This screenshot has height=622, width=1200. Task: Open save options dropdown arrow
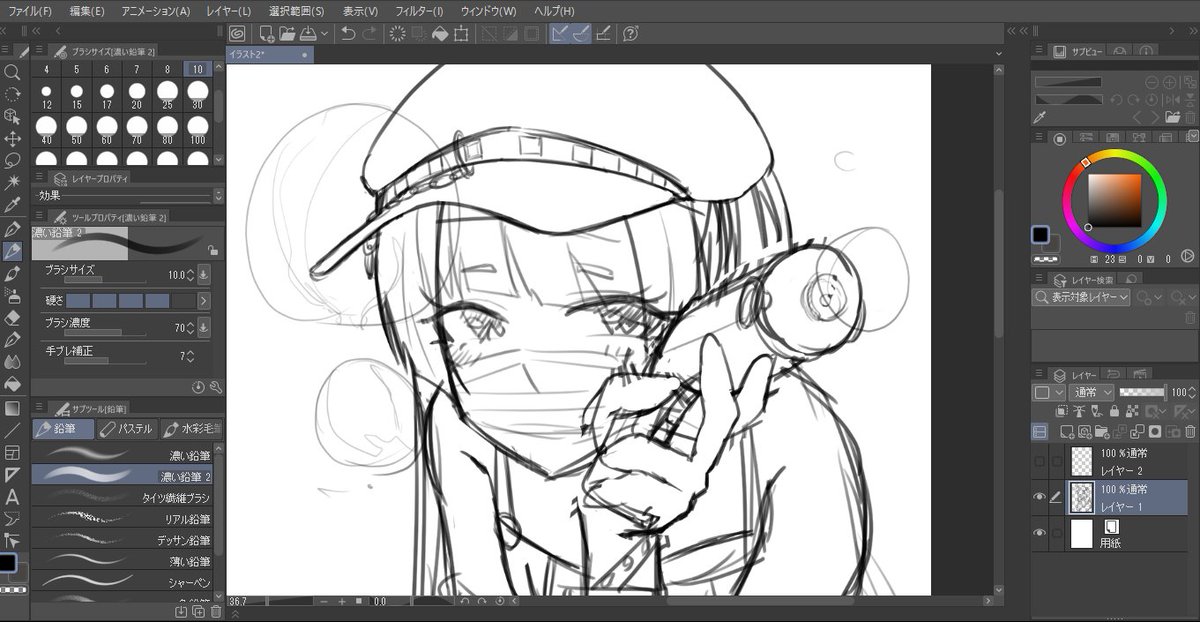(x=324, y=34)
